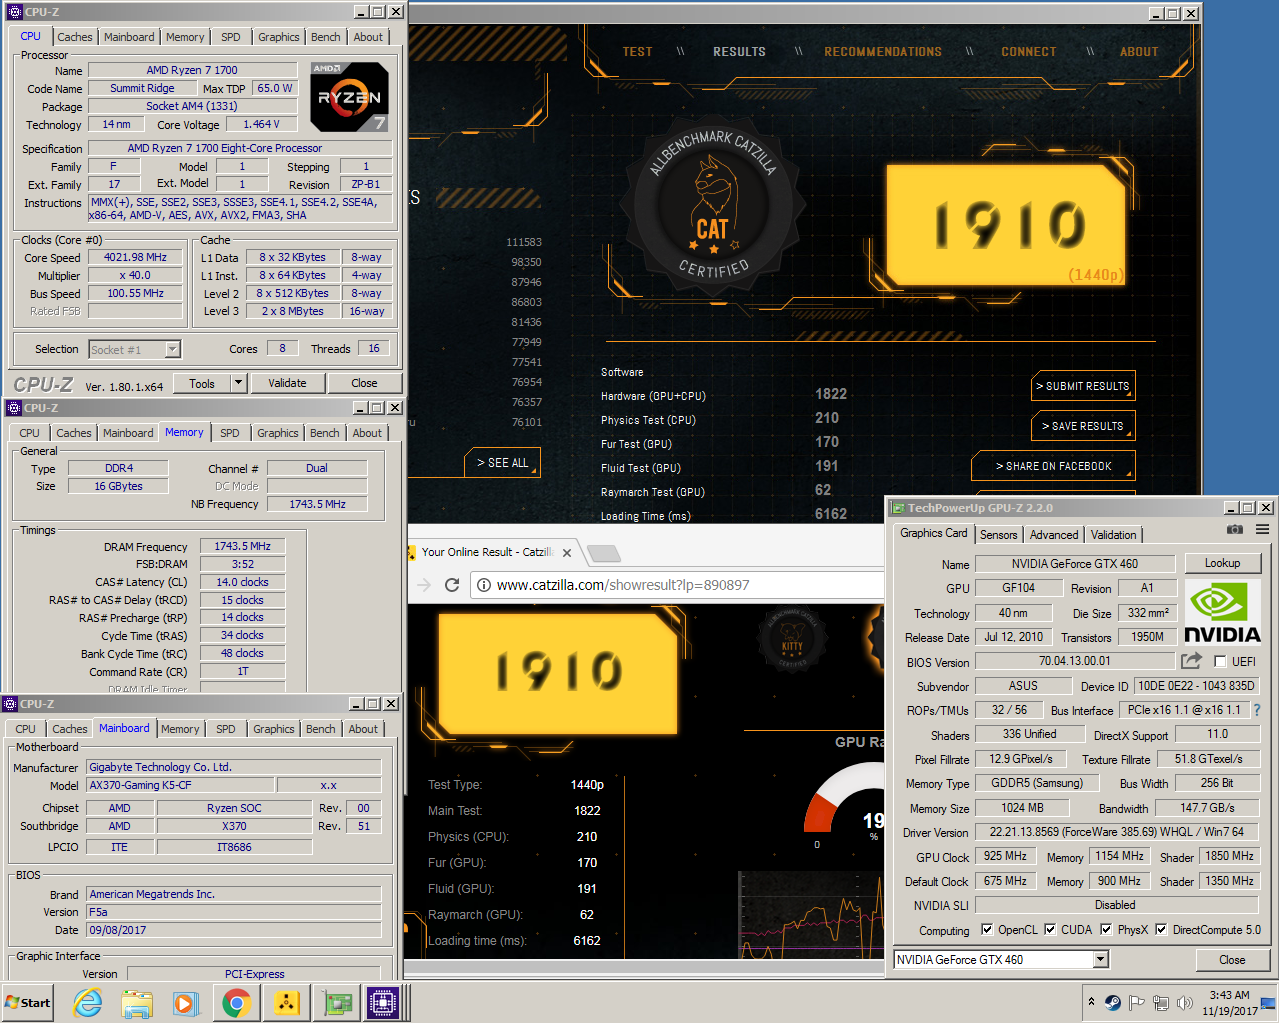Open Bench tab in top CPU-Z window
This screenshot has height=1023, width=1279.
[325, 37]
